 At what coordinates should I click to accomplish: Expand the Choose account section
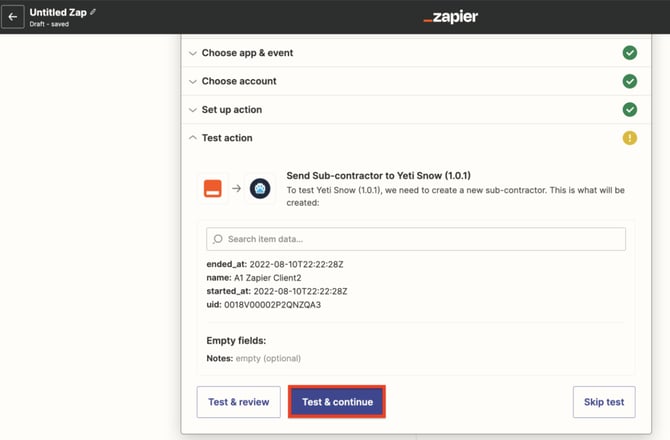coord(239,81)
